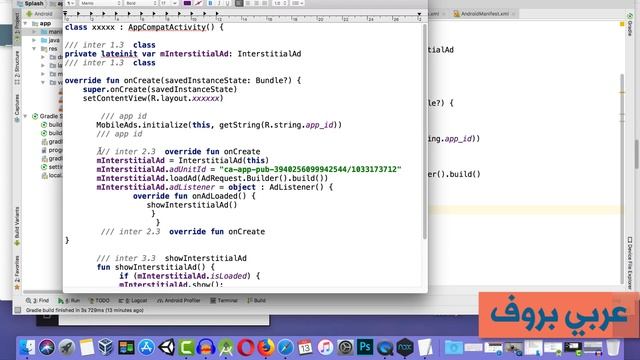Click Android Studio icon in dock
The height and width of the screenshot is (360, 640).
(x=226, y=347)
